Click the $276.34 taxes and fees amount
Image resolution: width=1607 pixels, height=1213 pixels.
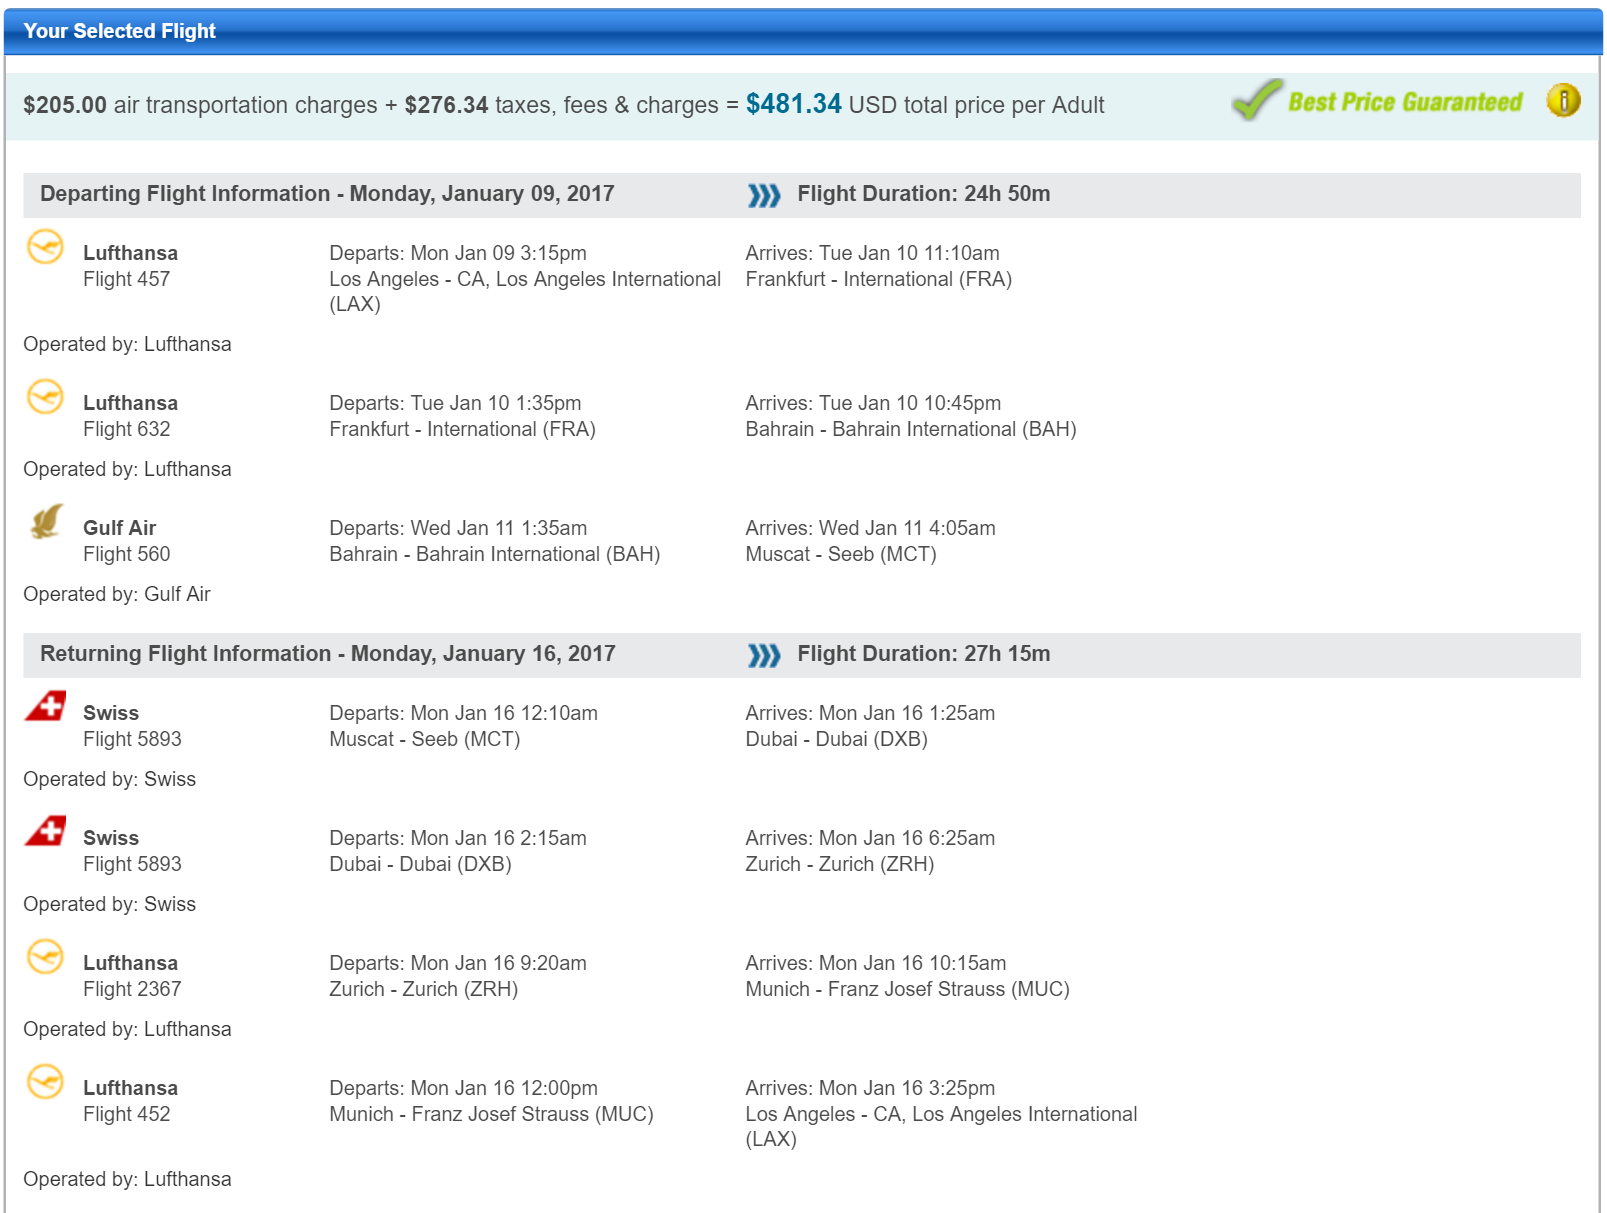coord(446,105)
